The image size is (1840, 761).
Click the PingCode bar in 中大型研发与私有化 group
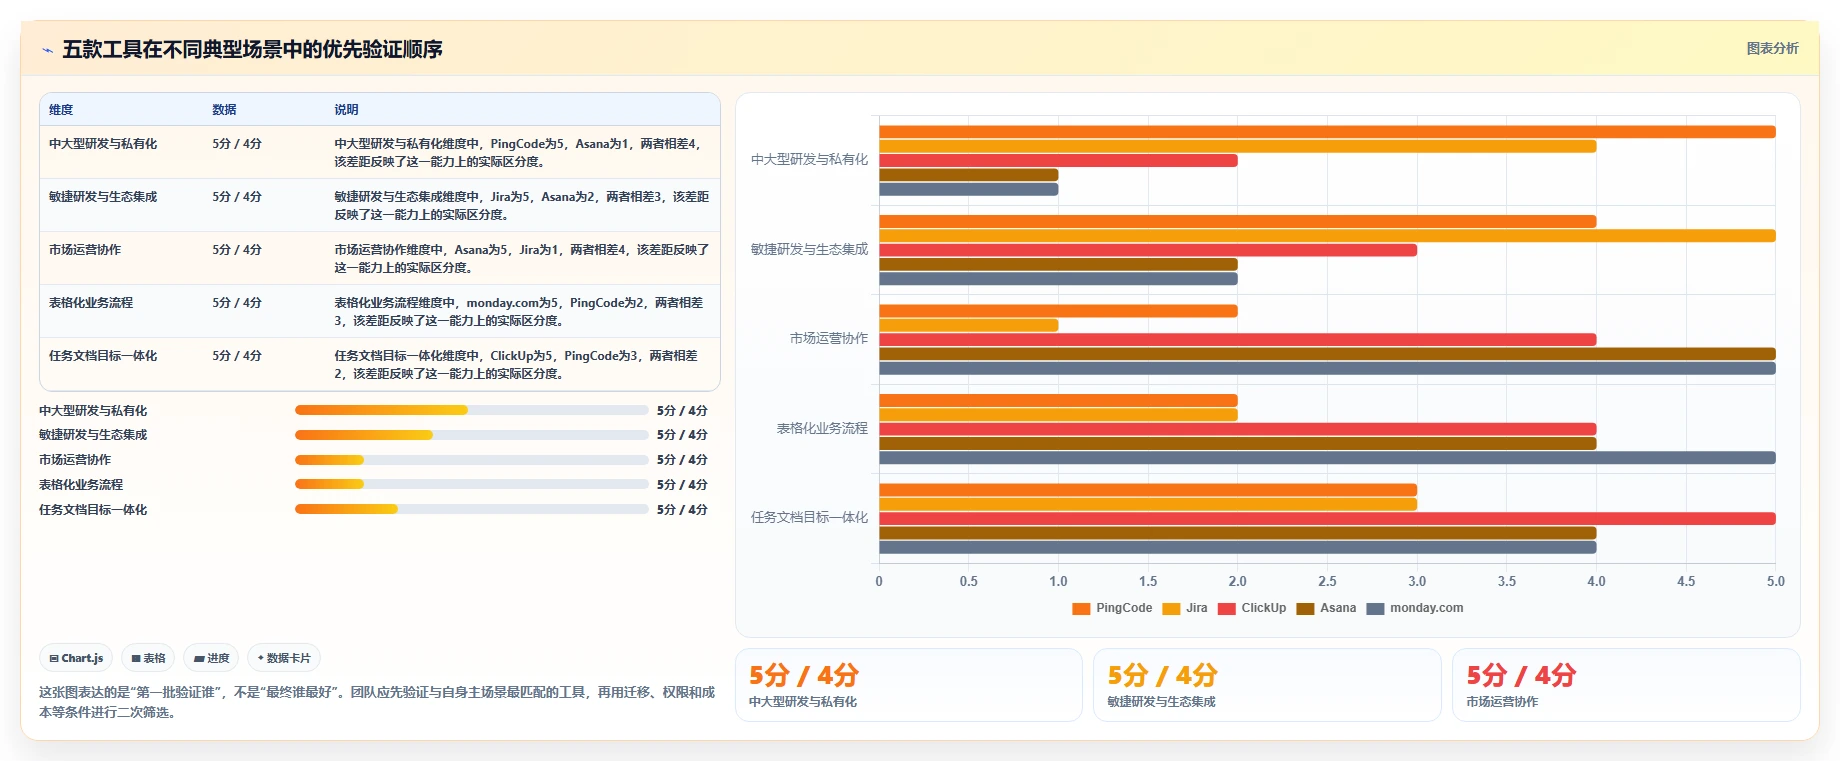(1327, 132)
